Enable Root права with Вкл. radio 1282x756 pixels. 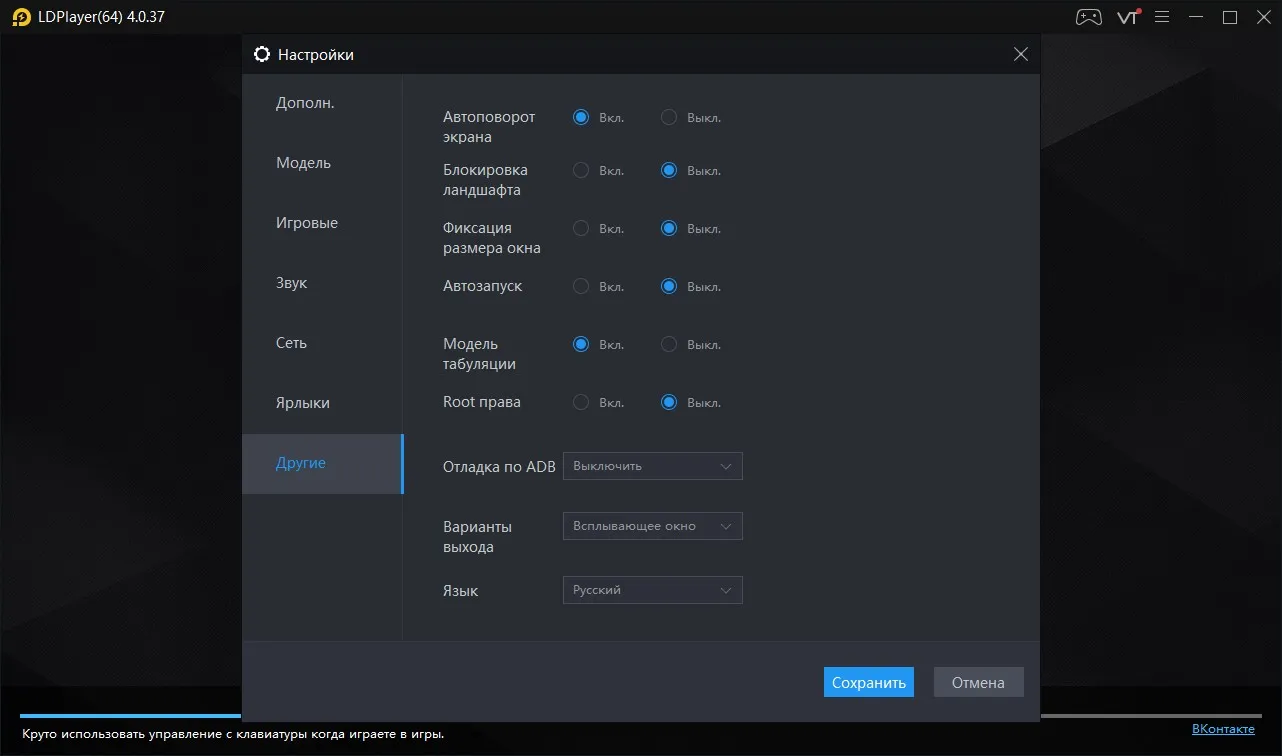(581, 402)
